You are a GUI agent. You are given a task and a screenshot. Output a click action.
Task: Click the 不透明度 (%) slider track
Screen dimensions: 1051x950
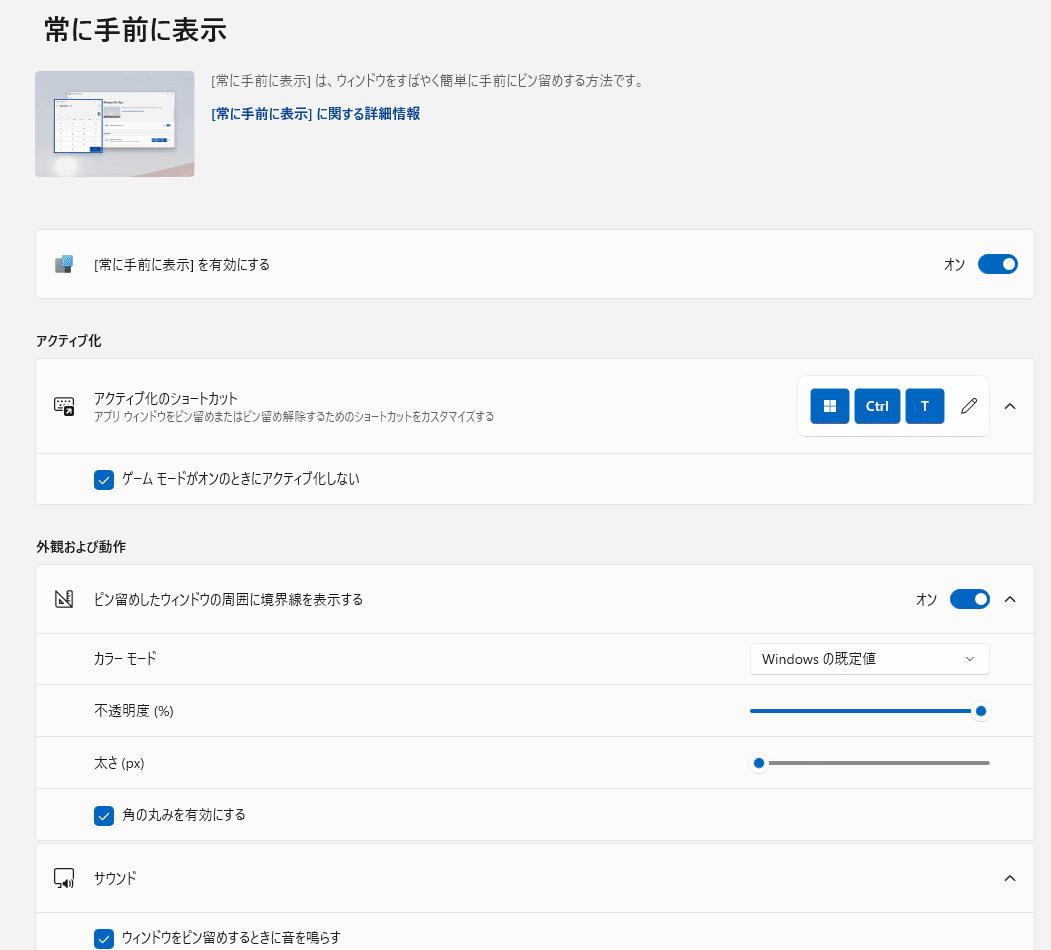coord(860,711)
